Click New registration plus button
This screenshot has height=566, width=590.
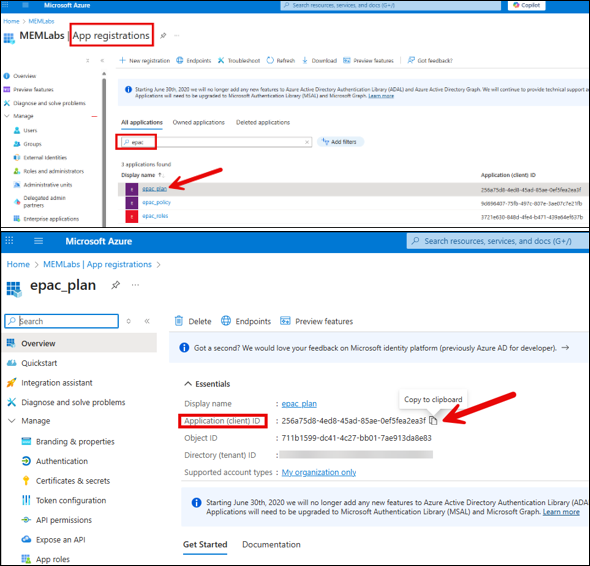click(144, 61)
